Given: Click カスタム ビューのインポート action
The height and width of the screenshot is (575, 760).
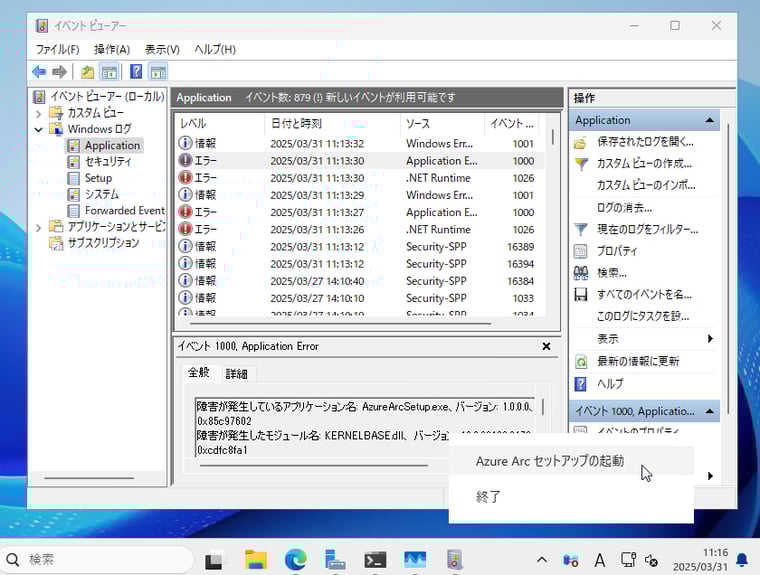Looking at the screenshot, I should pyautogui.click(x=646, y=185).
